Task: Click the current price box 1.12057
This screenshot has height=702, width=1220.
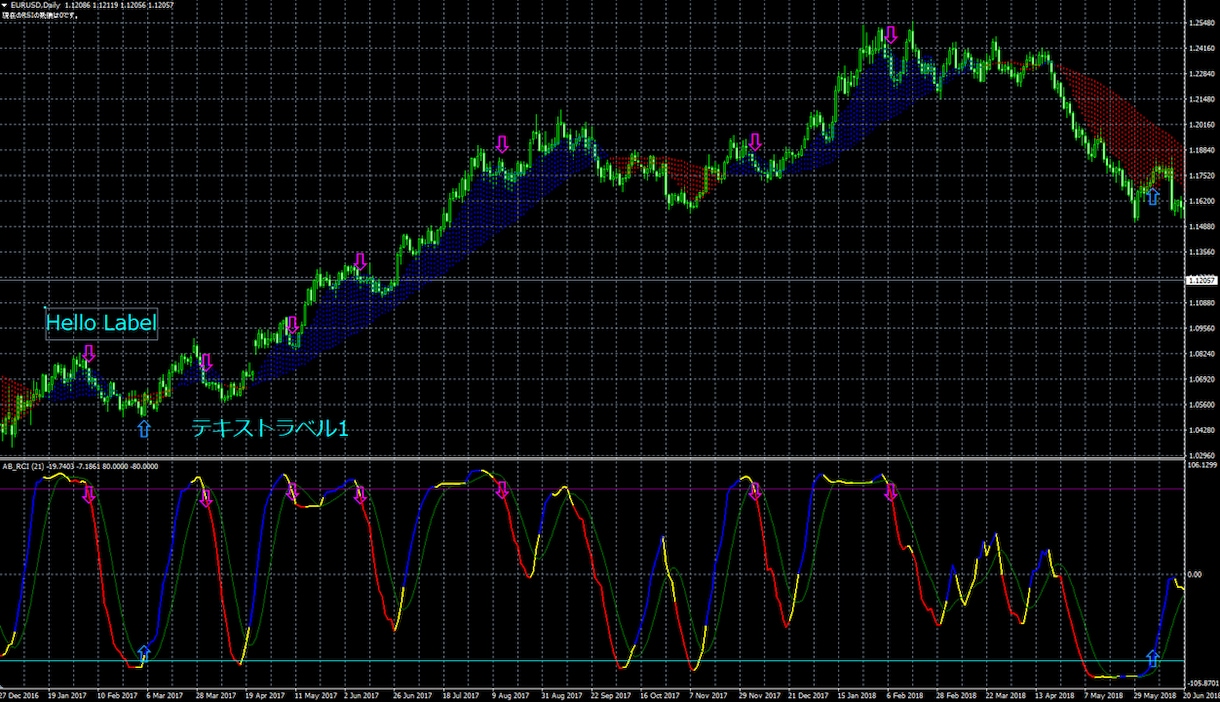Action: (1200, 280)
